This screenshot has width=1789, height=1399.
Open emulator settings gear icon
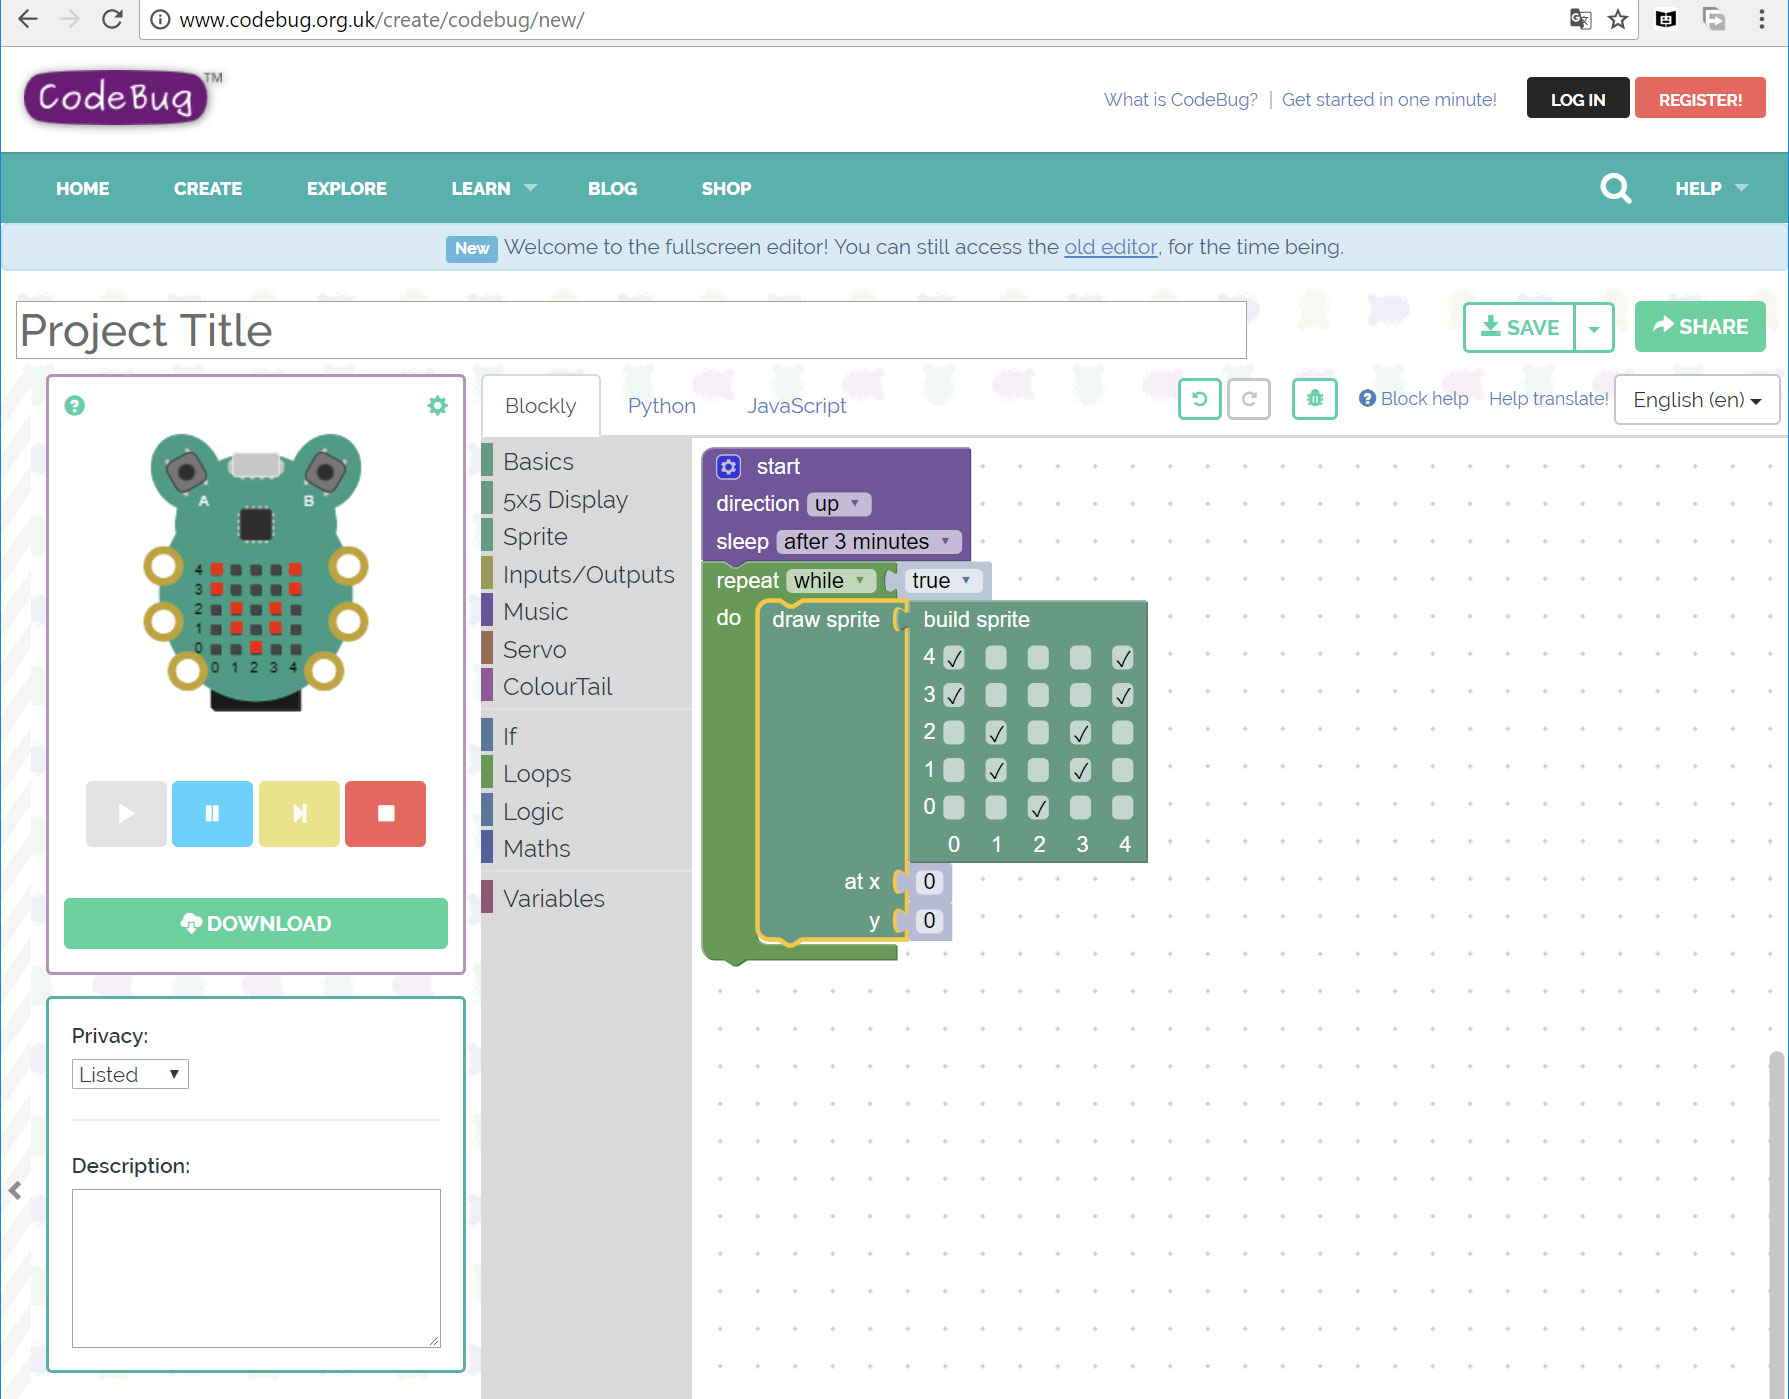437,406
